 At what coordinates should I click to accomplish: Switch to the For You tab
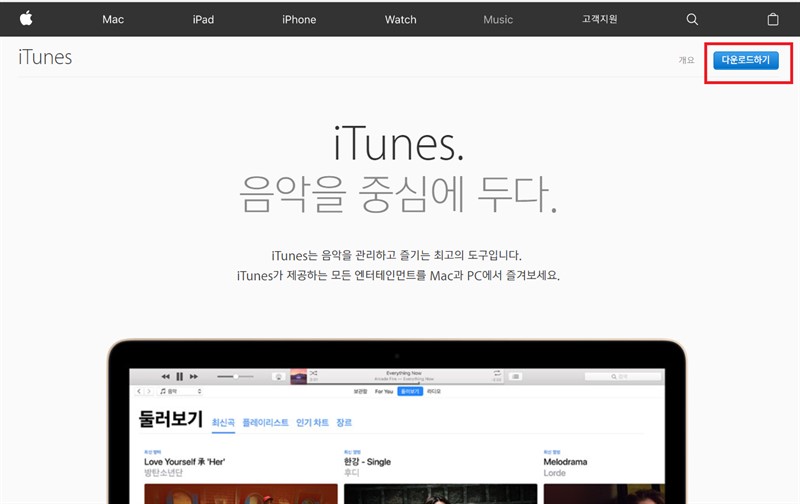pyautogui.click(x=384, y=391)
